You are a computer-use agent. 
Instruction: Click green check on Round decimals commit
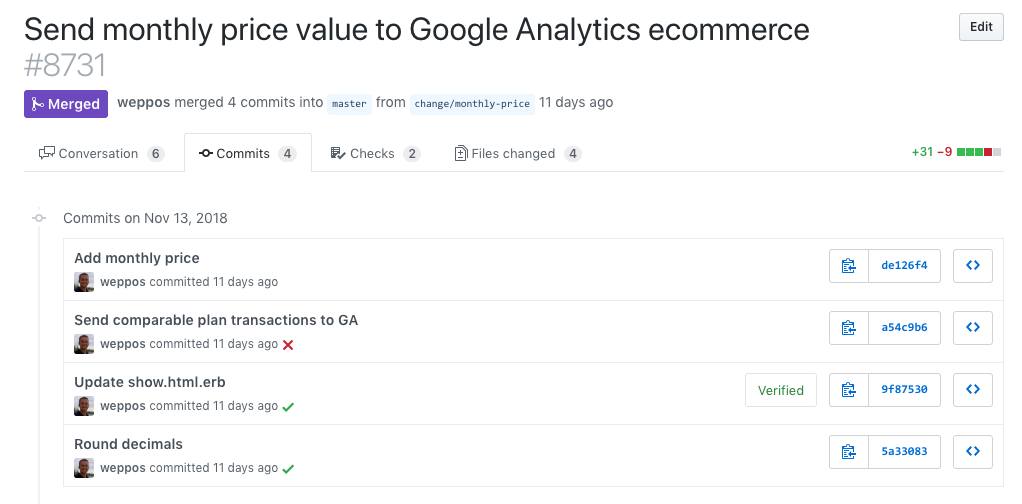click(x=288, y=469)
